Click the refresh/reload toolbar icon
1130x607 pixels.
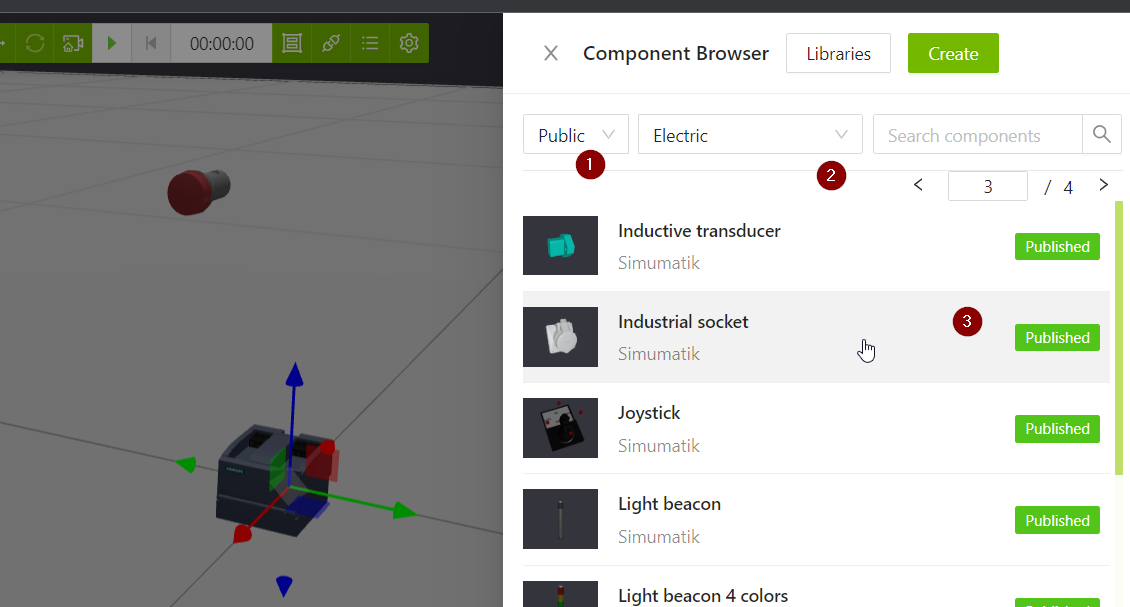tap(35, 43)
